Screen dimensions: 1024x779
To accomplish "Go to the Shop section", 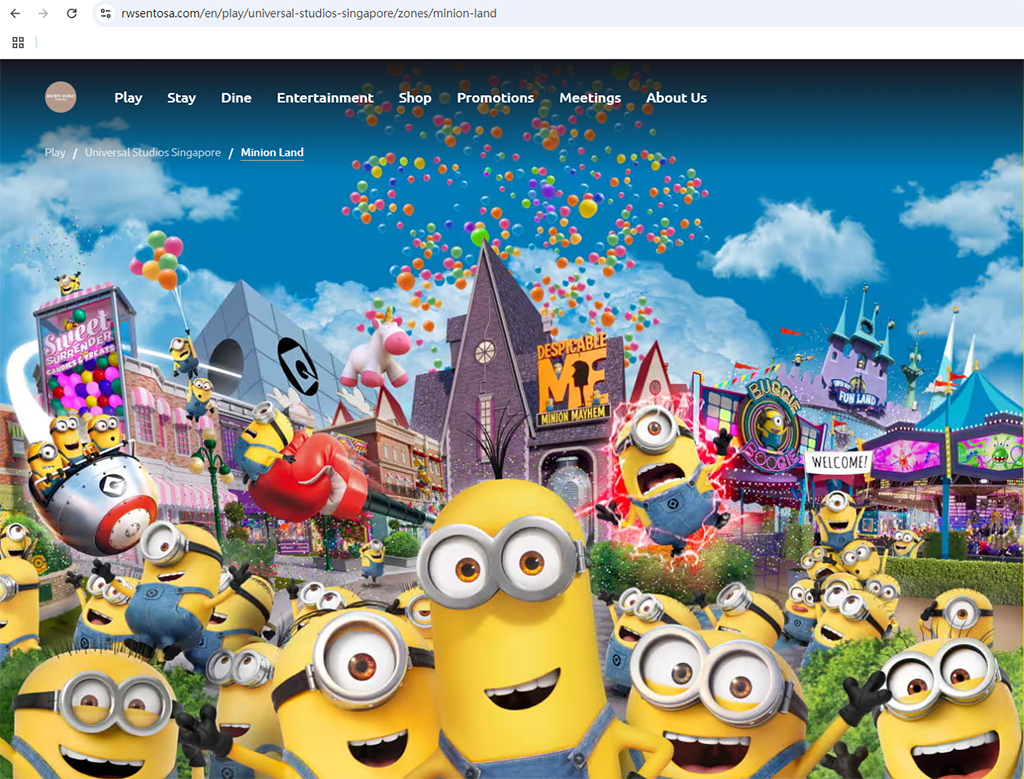I will click(x=414, y=98).
